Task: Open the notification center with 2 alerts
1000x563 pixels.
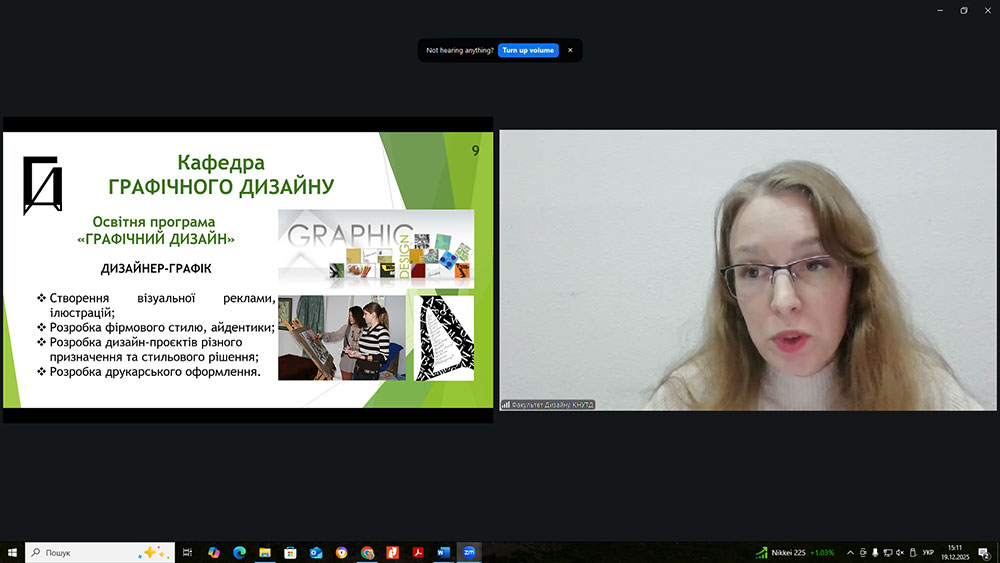Action: [985, 552]
